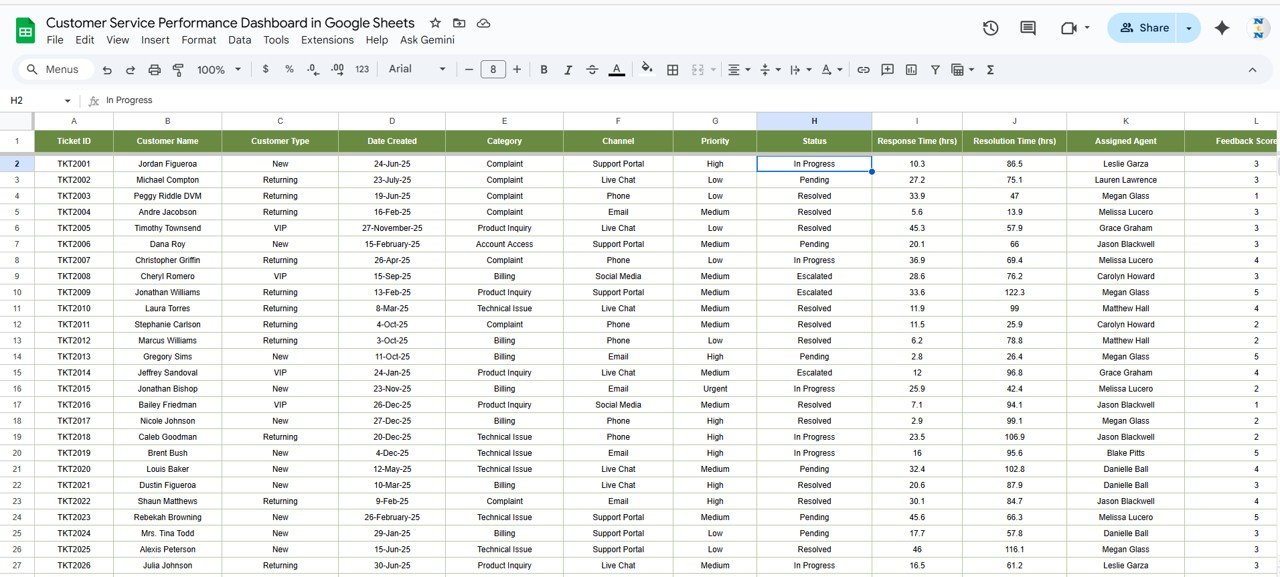Insert a chart from the toolbar

coord(910,70)
